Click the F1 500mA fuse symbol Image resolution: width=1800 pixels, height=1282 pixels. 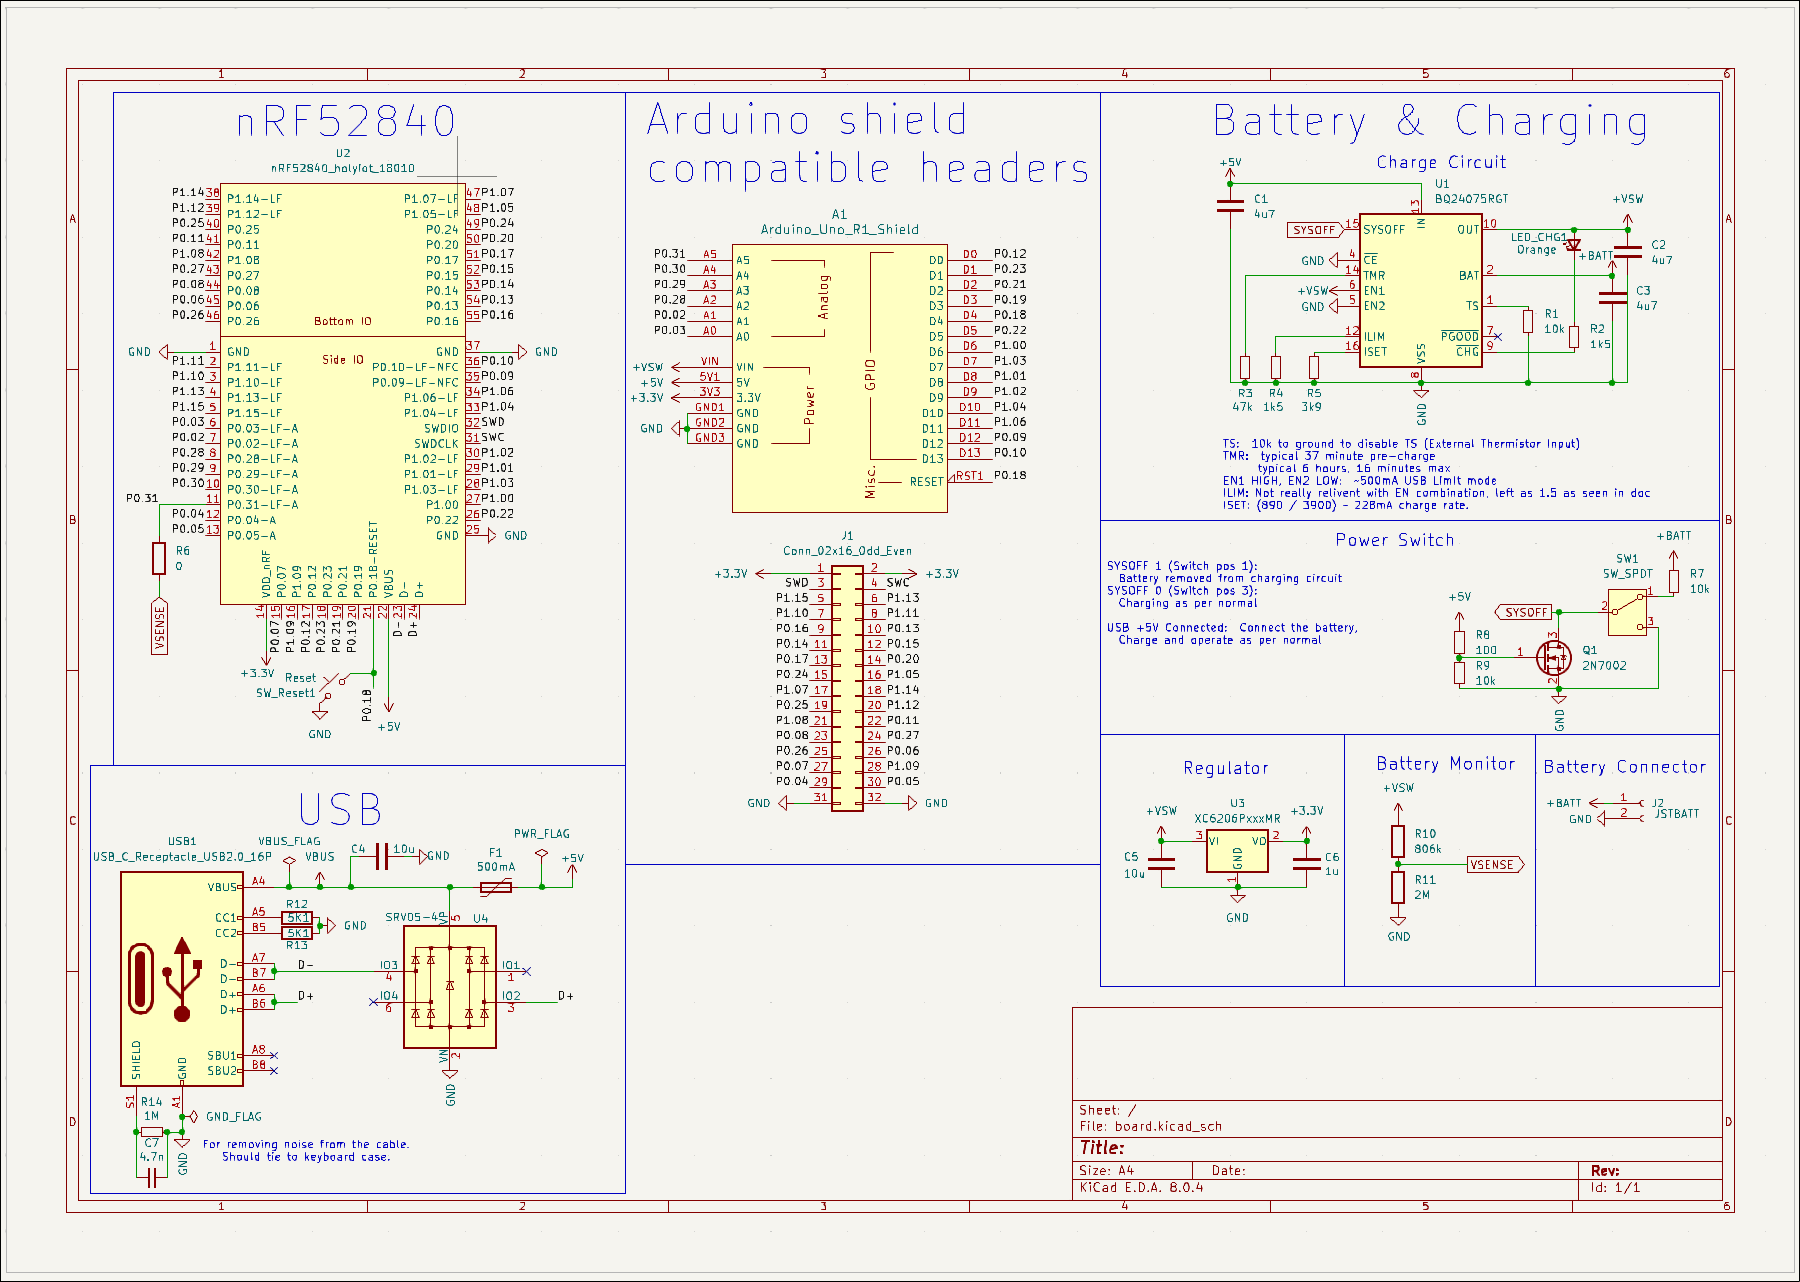click(x=496, y=887)
